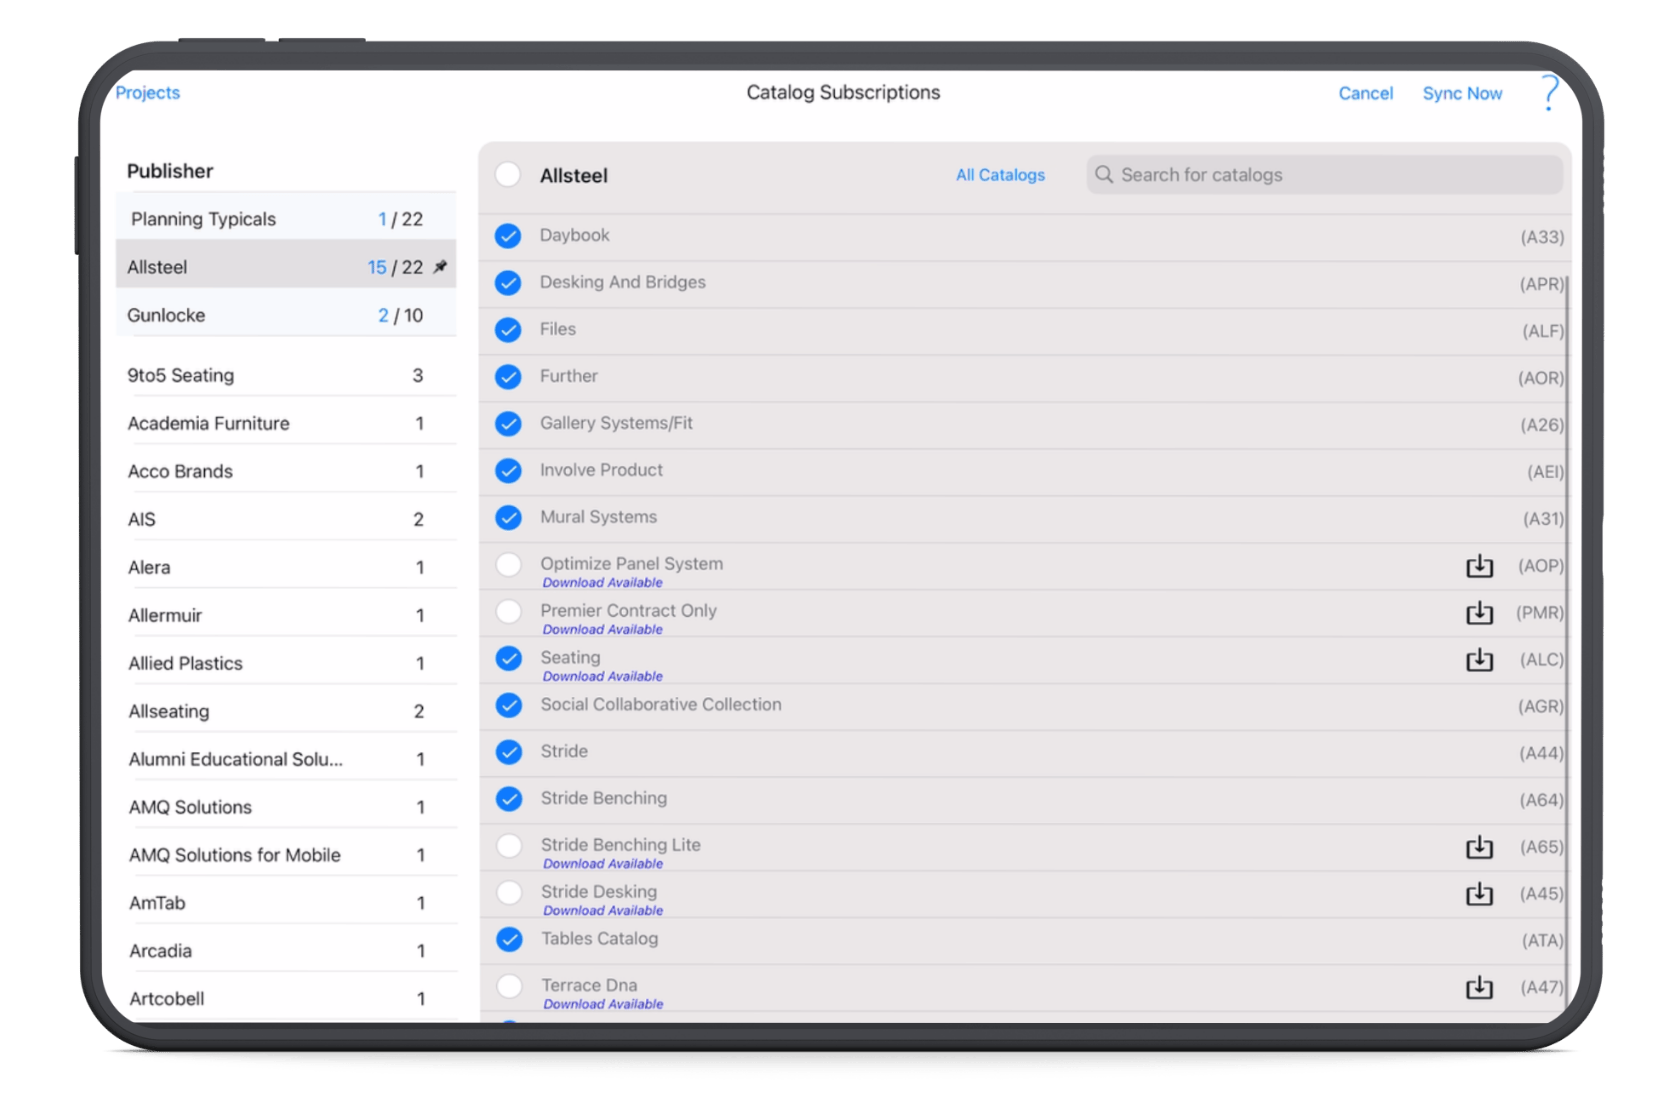Cancel catalog subscription changes
1680x1120 pixels.
click(x=1365, y=93)
